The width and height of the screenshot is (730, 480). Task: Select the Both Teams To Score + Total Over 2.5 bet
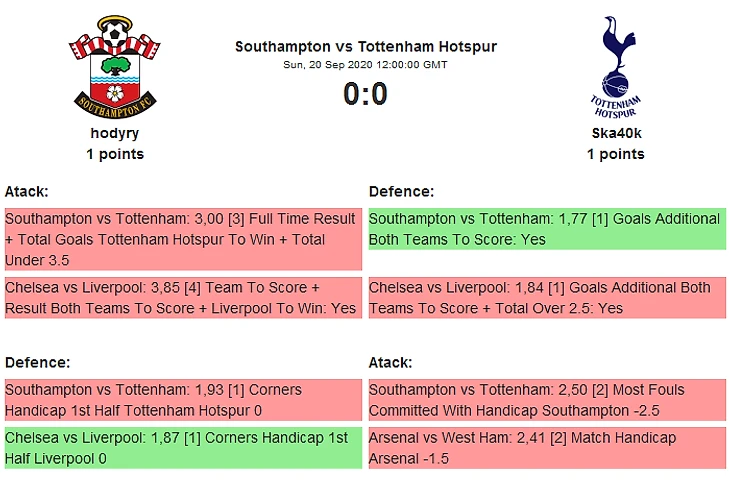pos(546,298)
